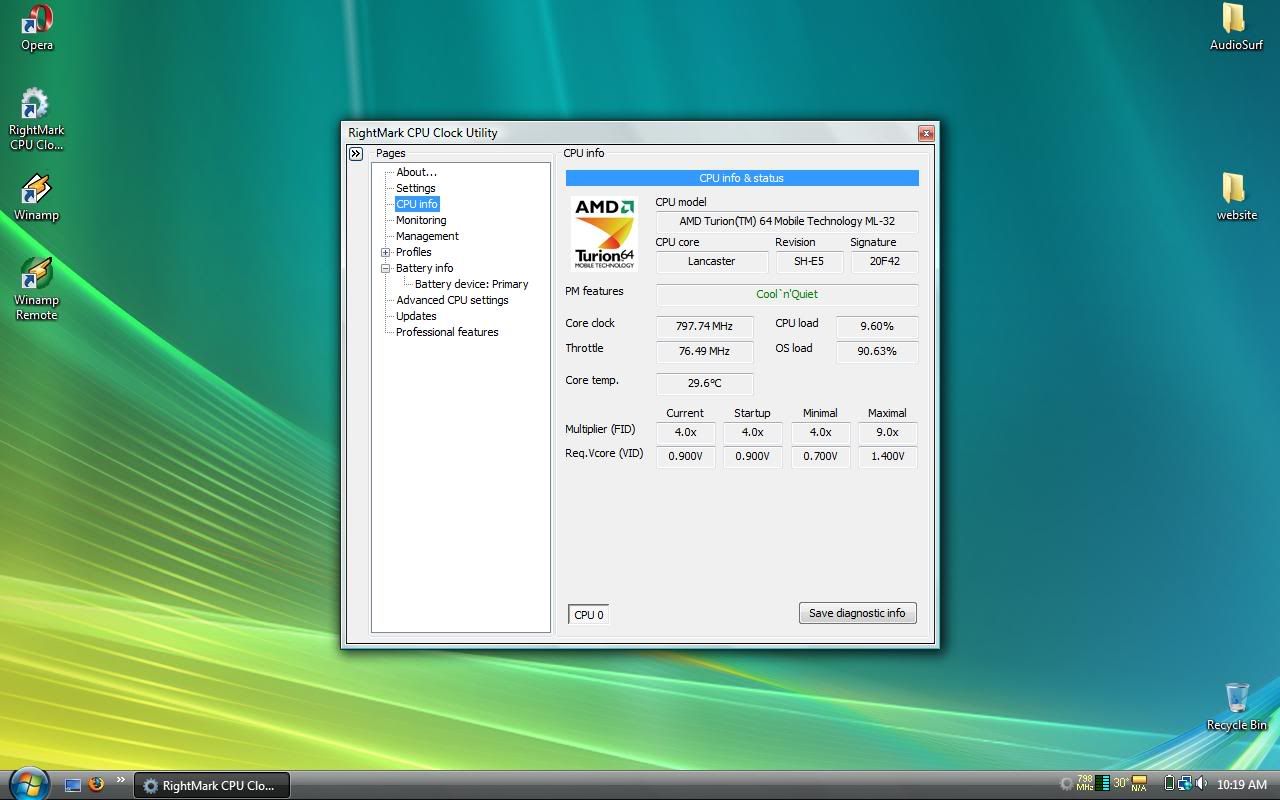Viewport: 1280px width, 800px height.
Task: Open the Management page
Action: pyautogui.click(x=427, y=236)
